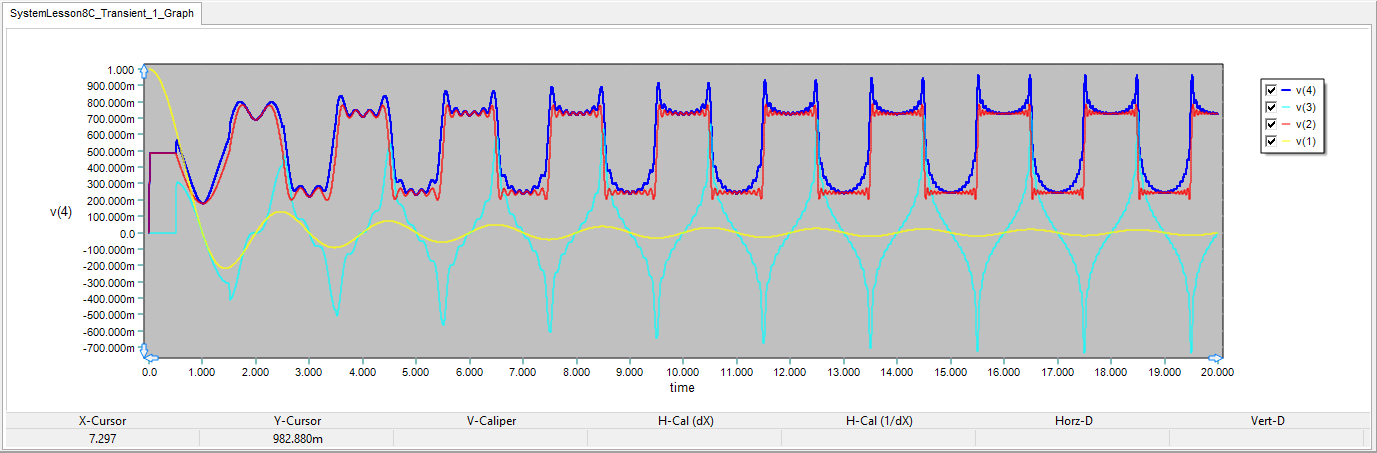This screenshot has height=453, width=1377.
Task: Click the H-Cal (1/dX) column header
Action: (878, 421)
